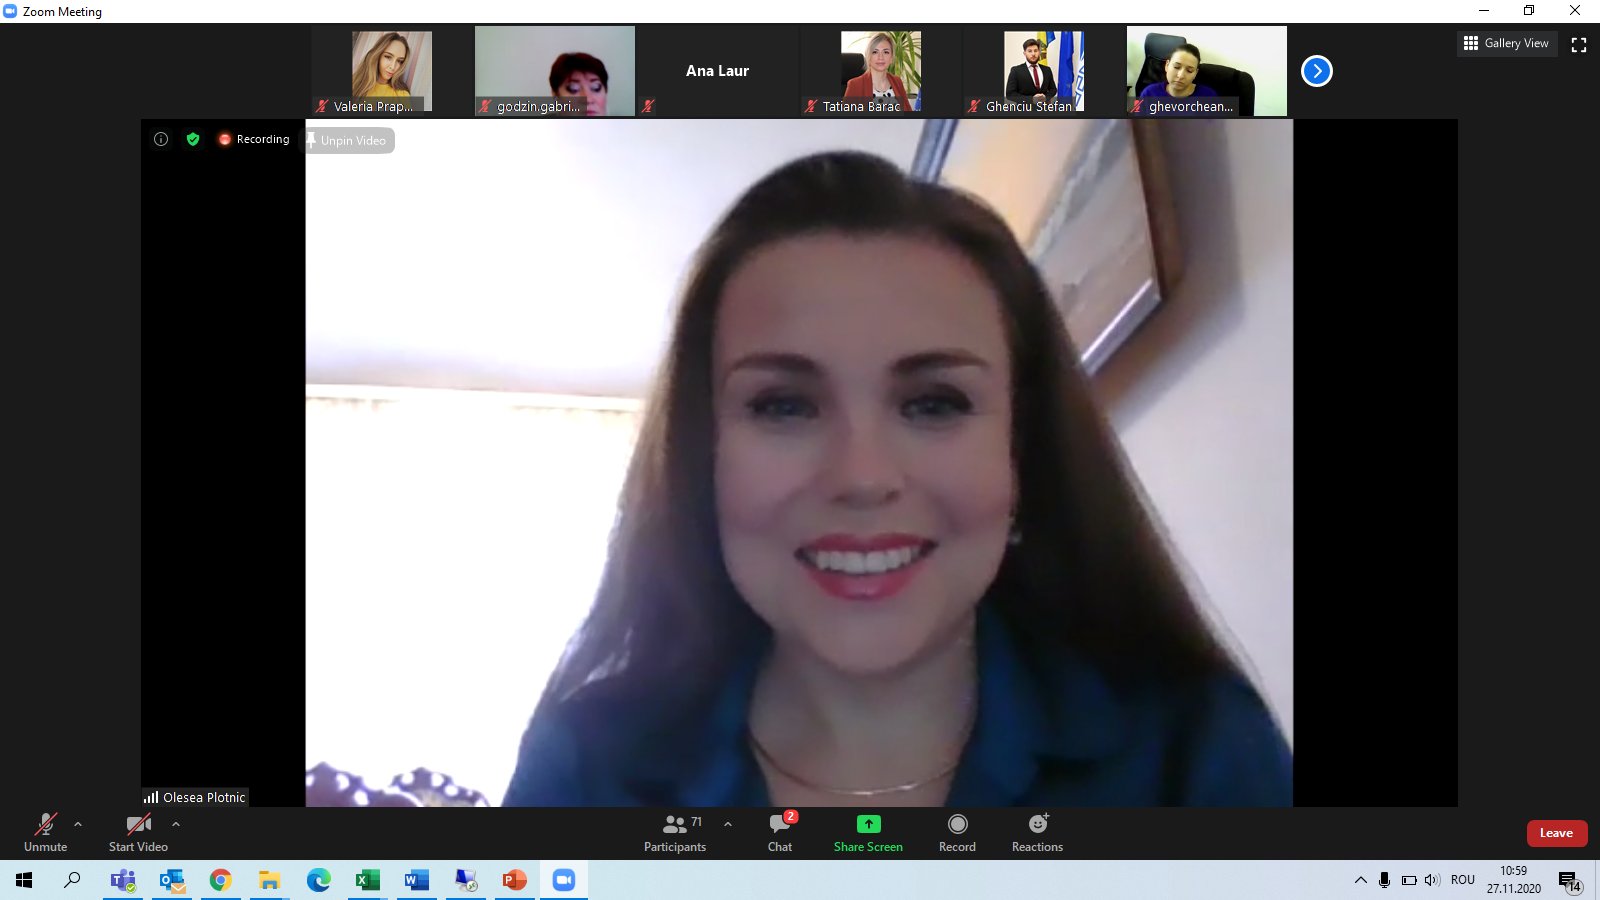Expand video options arrow next to Start Video
The width and height of the screenshot is (1600, 900).
tap(176, 824)
